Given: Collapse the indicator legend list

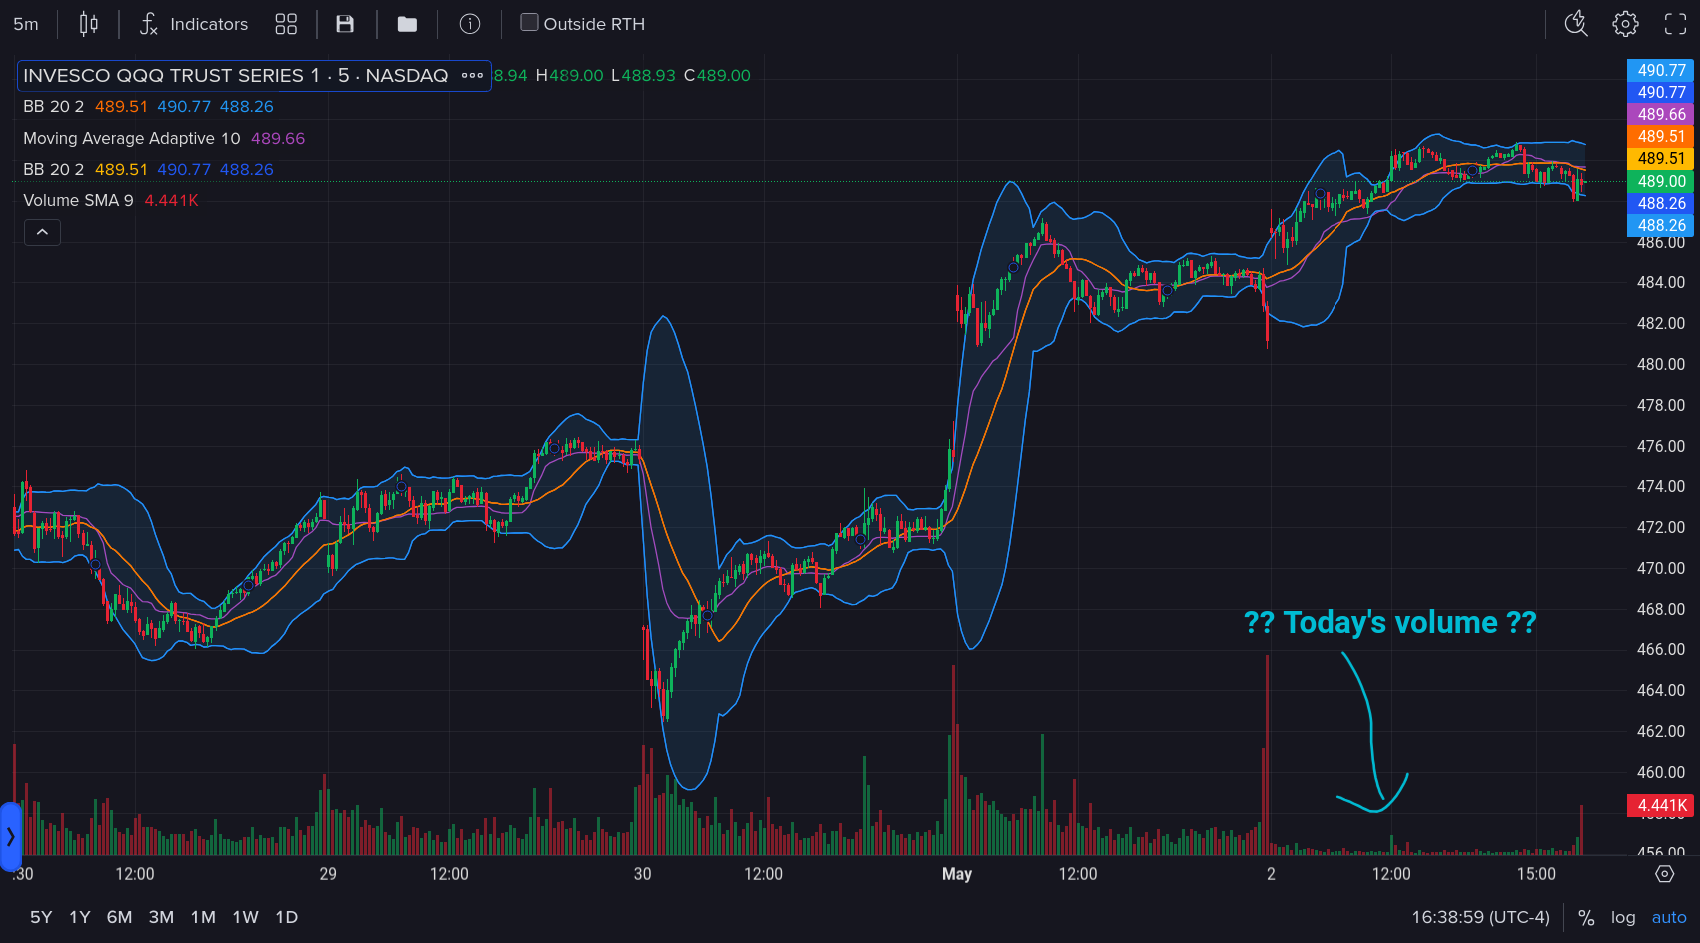Looking at the screenshot, I should pos(42,232).
